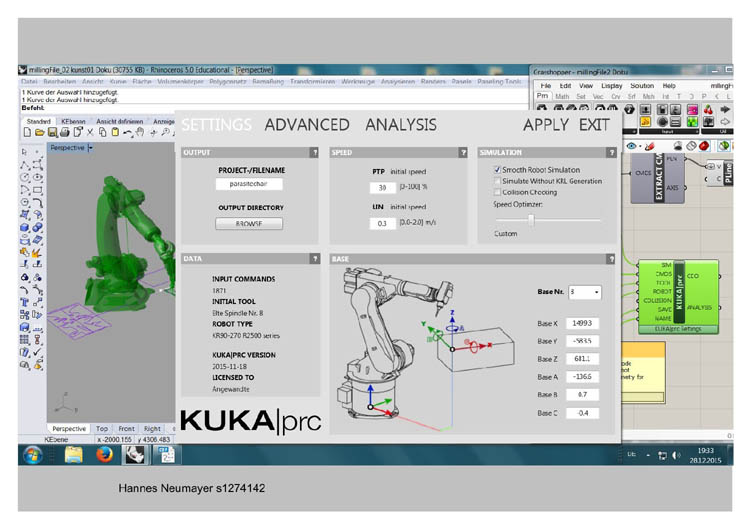Click the APPLY button

coord(546,125)
